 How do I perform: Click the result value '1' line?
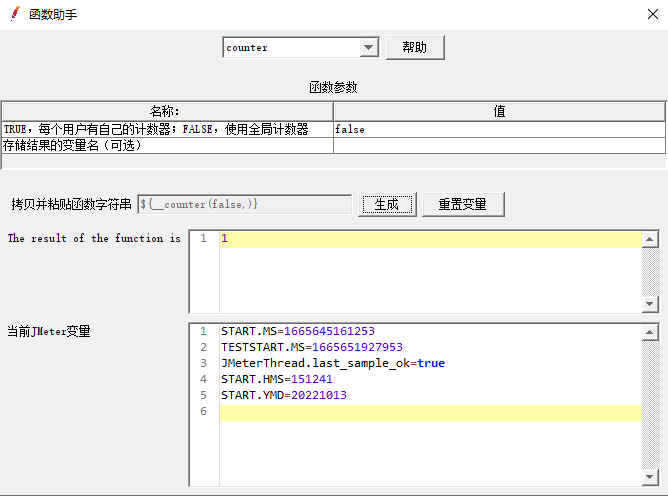coord(431,238)
